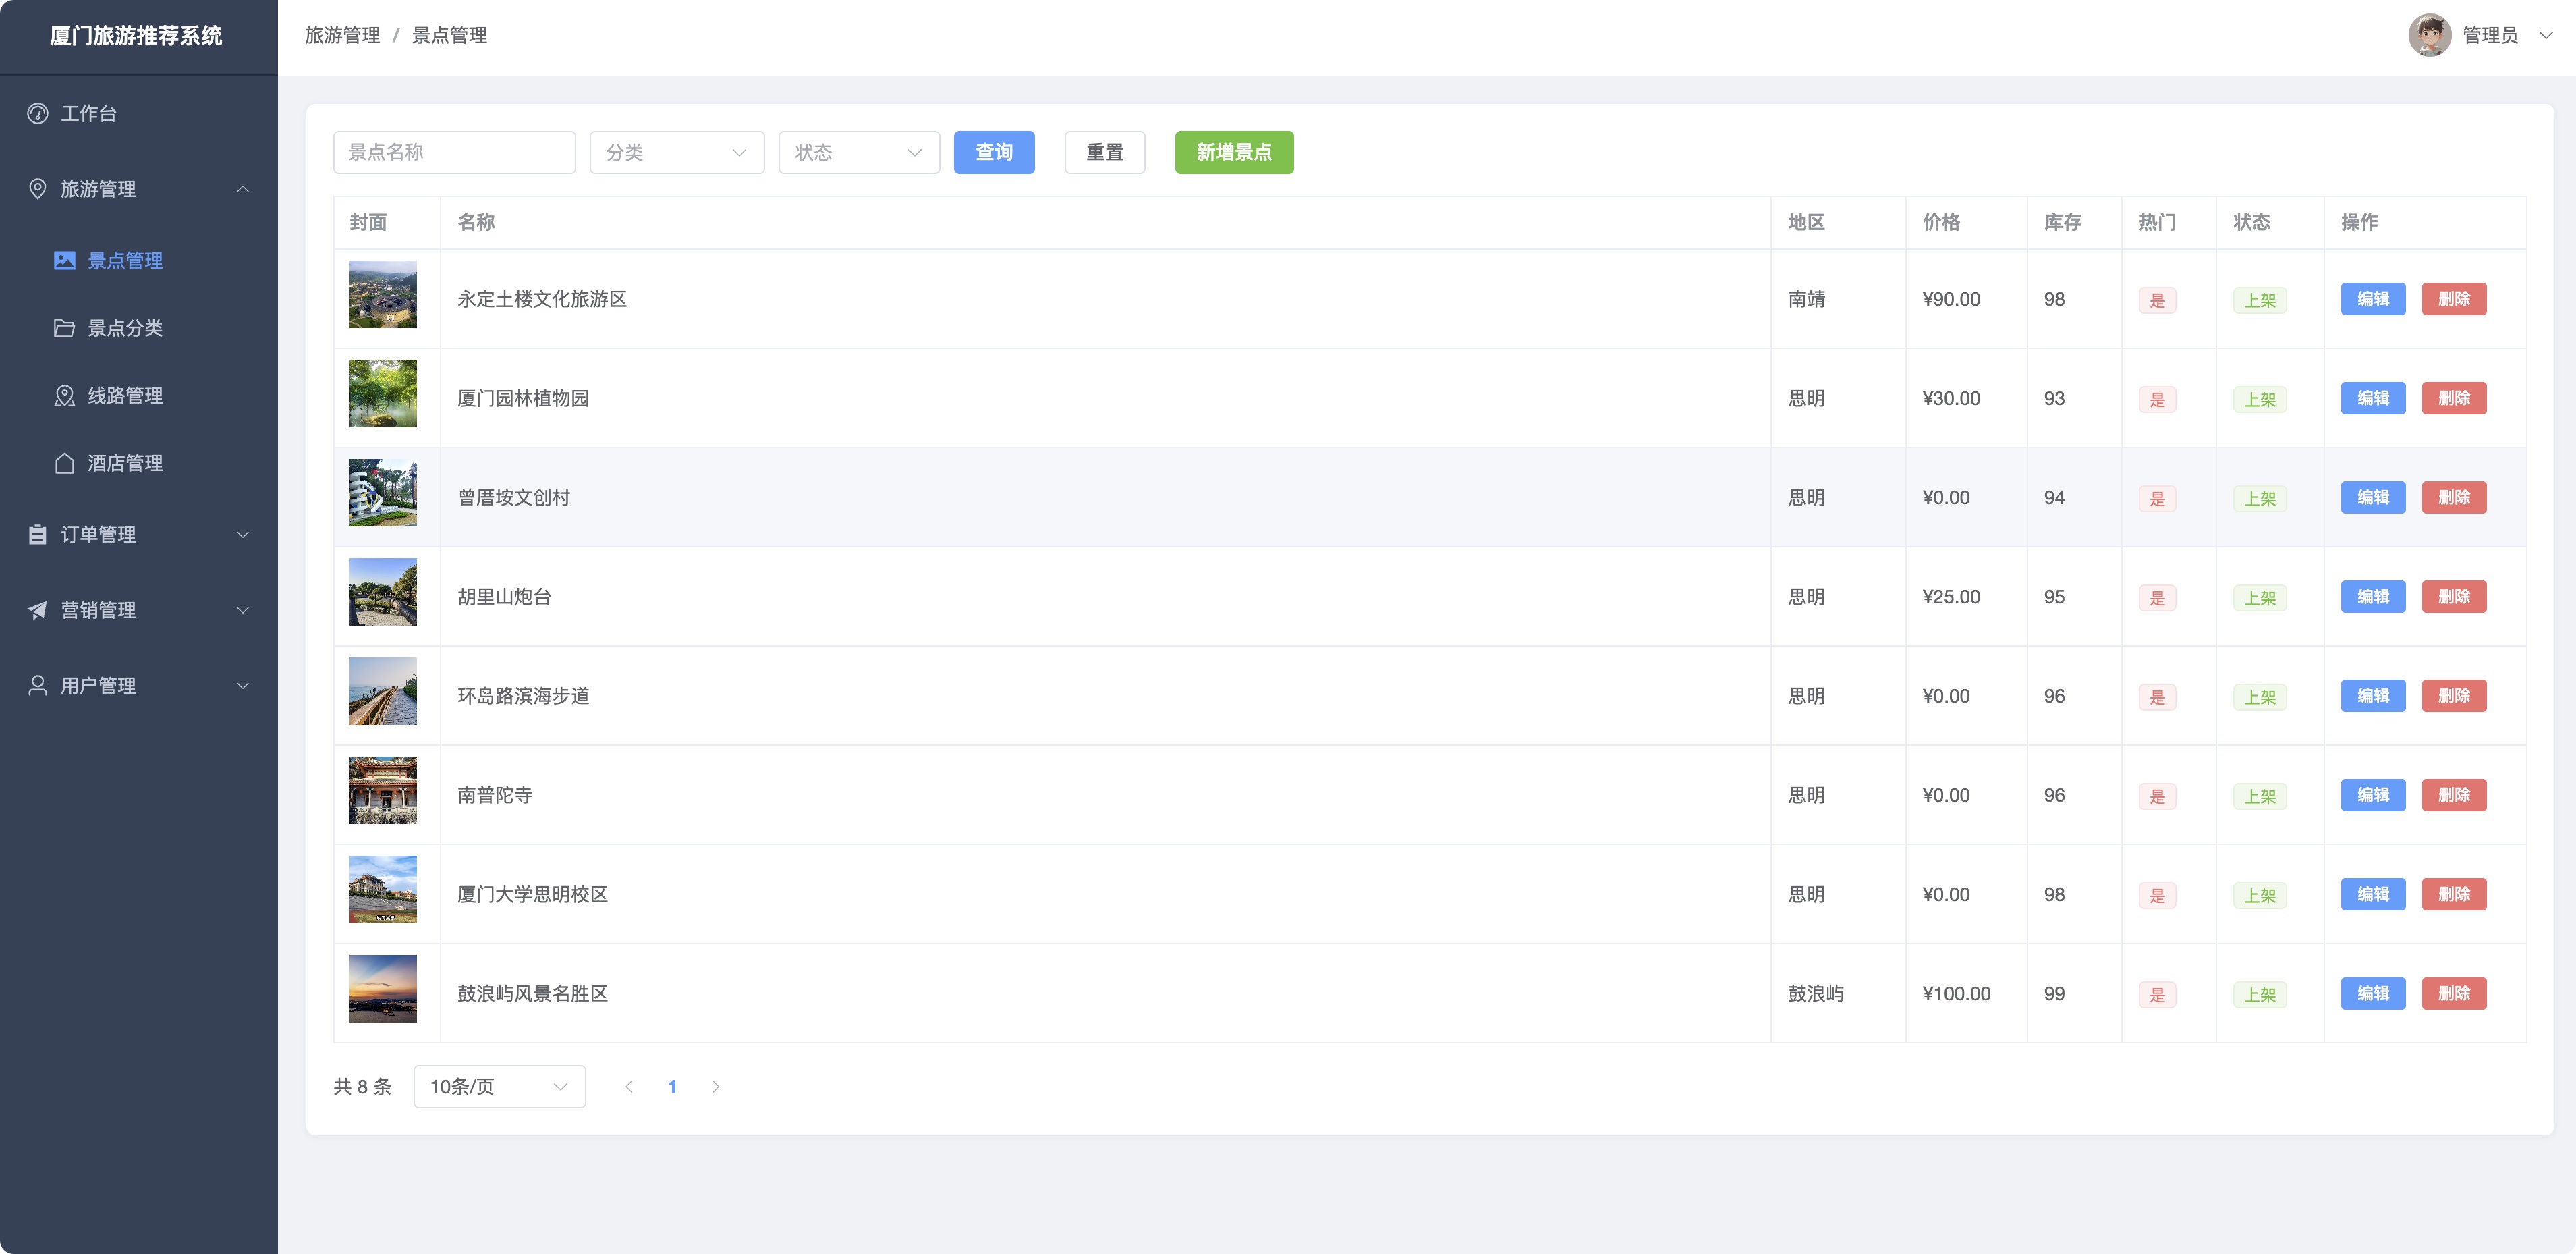Click the 酒店管理 house icon
The image size is (2576, 1254).
(65, 463)
